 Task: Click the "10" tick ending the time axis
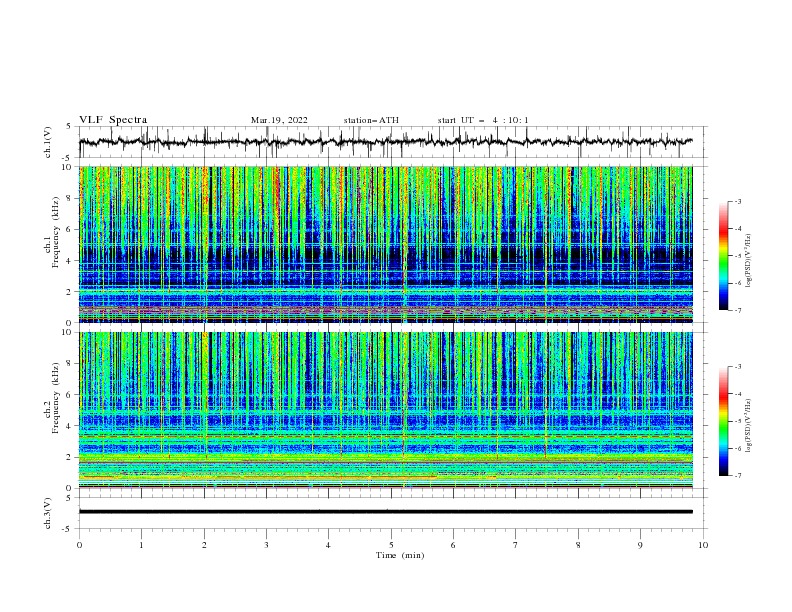703,545
